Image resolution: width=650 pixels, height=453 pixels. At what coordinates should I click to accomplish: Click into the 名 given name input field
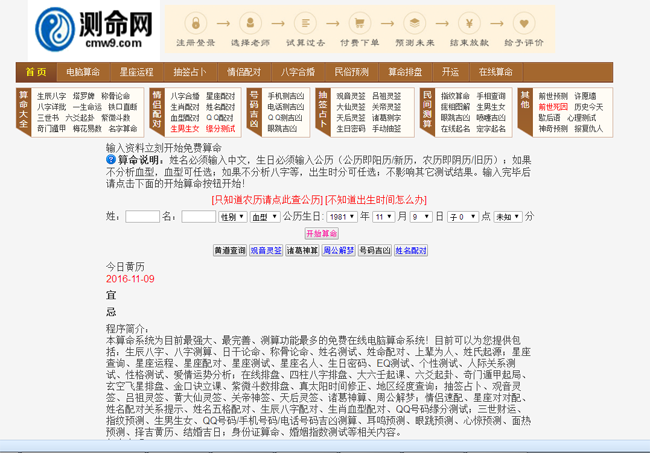tap(199, 217)
